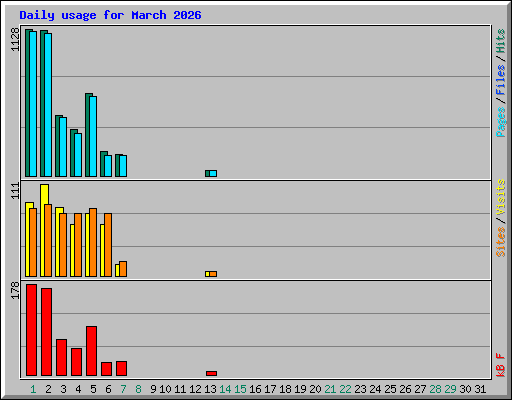Click the day 1 red KB bar

[31, 330]
